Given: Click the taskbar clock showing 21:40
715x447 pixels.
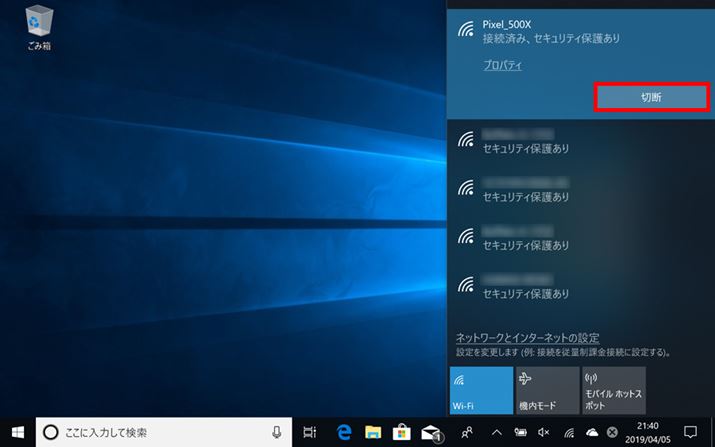Looking at the screenshot, I should (x=649, y=432).
